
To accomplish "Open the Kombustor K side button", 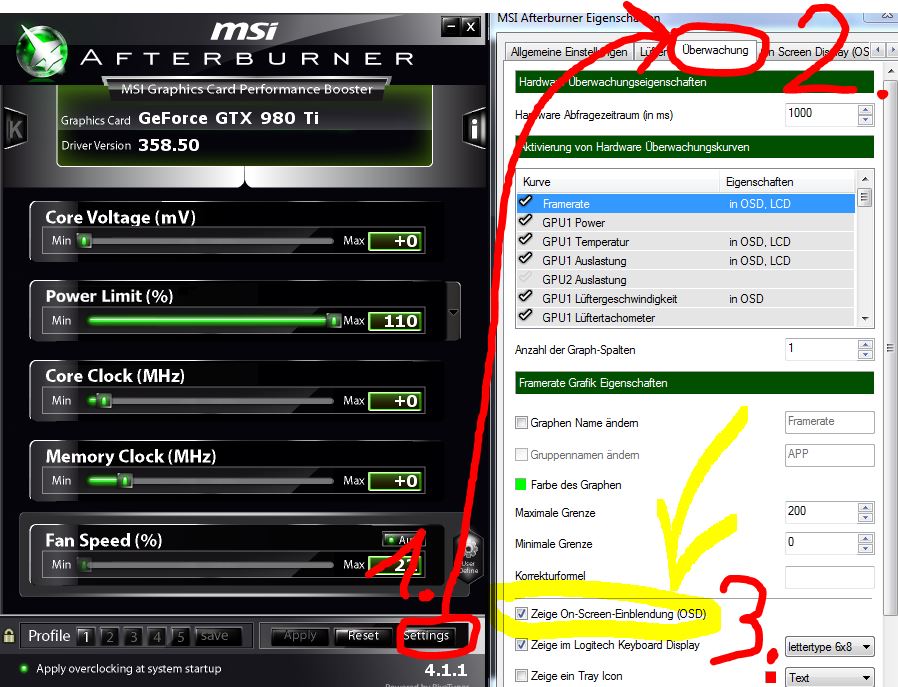I will pyautogui.click(x=15, y=129).
